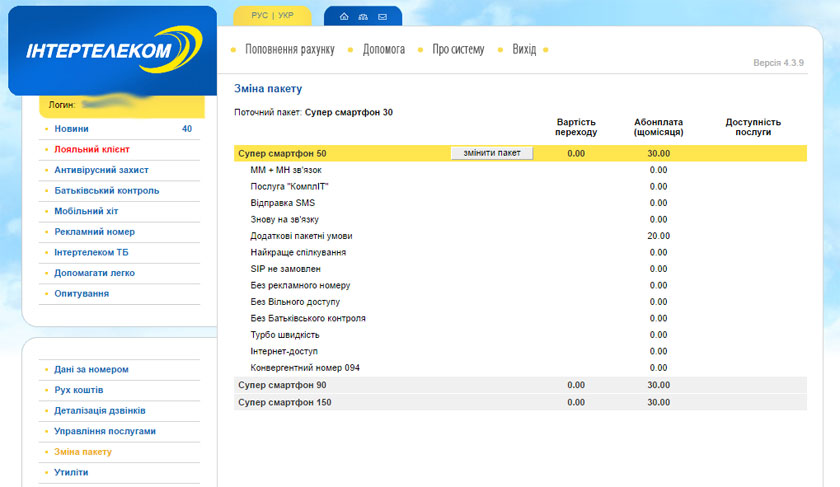Click Додаткові пакетні умови row
The width and height of the screenshot is (840, 487).
(x=520, y=236)
